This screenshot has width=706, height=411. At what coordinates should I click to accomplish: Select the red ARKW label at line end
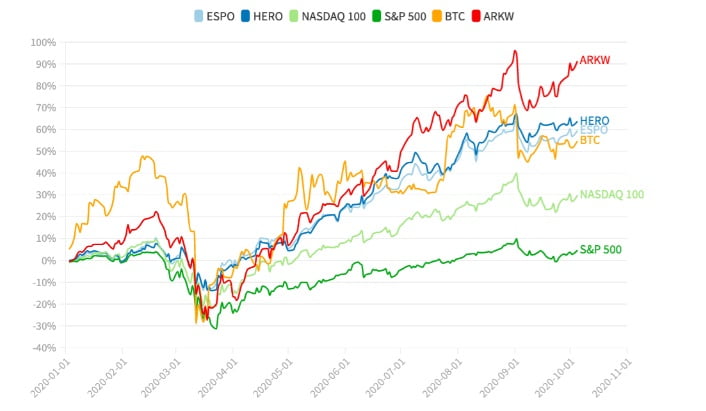point(595,61)
